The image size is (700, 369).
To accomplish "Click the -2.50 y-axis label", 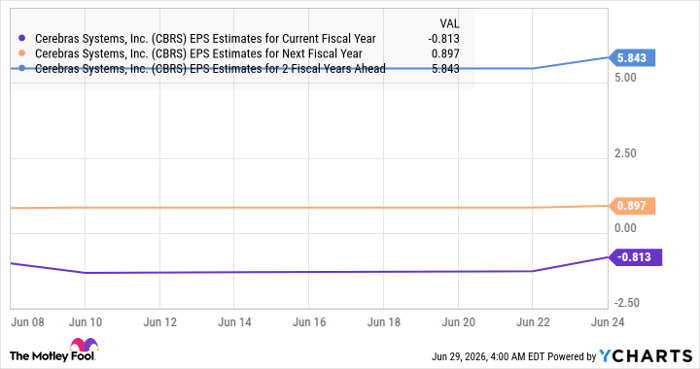I will [627, 303].
